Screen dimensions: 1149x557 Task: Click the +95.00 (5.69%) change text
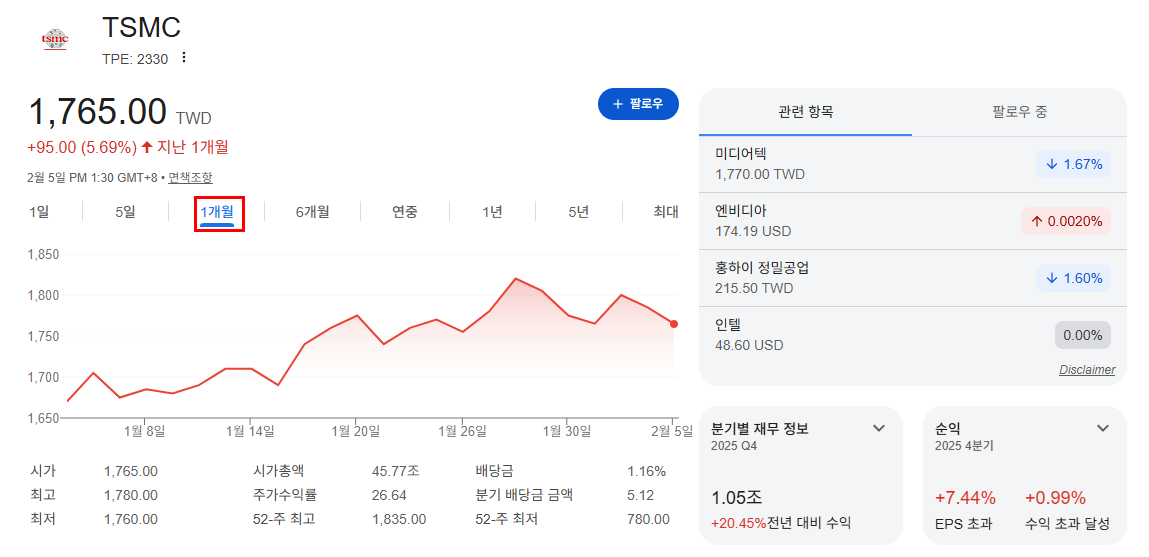(x=82, y=147)
